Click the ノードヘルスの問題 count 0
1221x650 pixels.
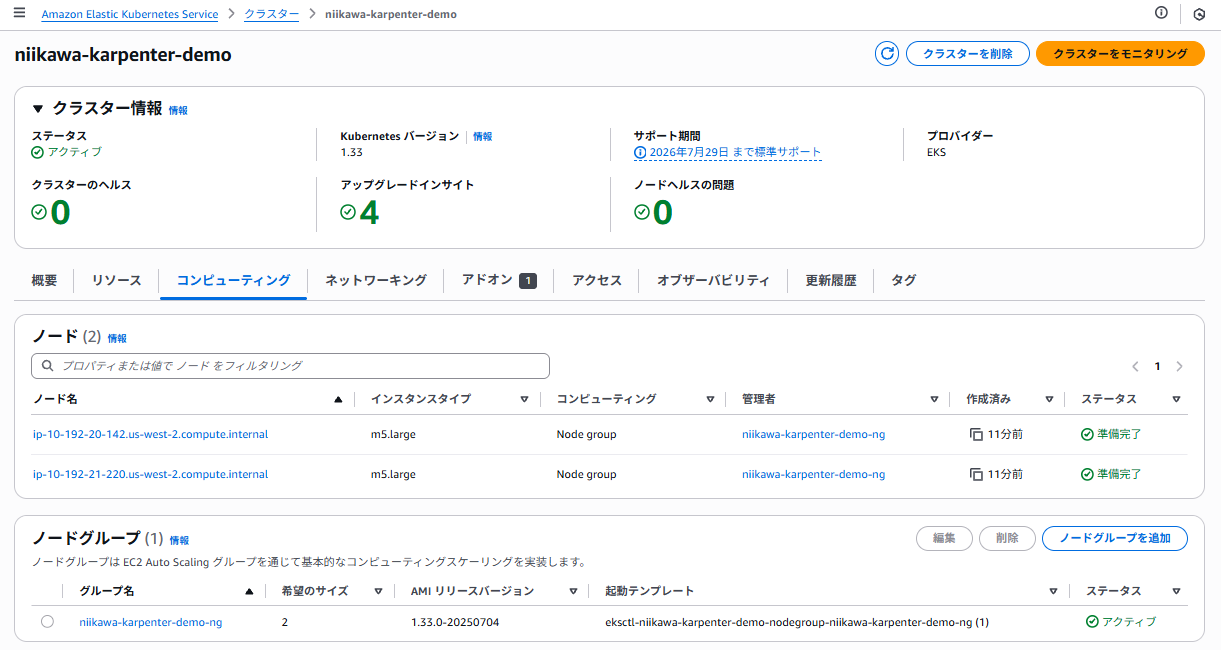pos(662,213)
